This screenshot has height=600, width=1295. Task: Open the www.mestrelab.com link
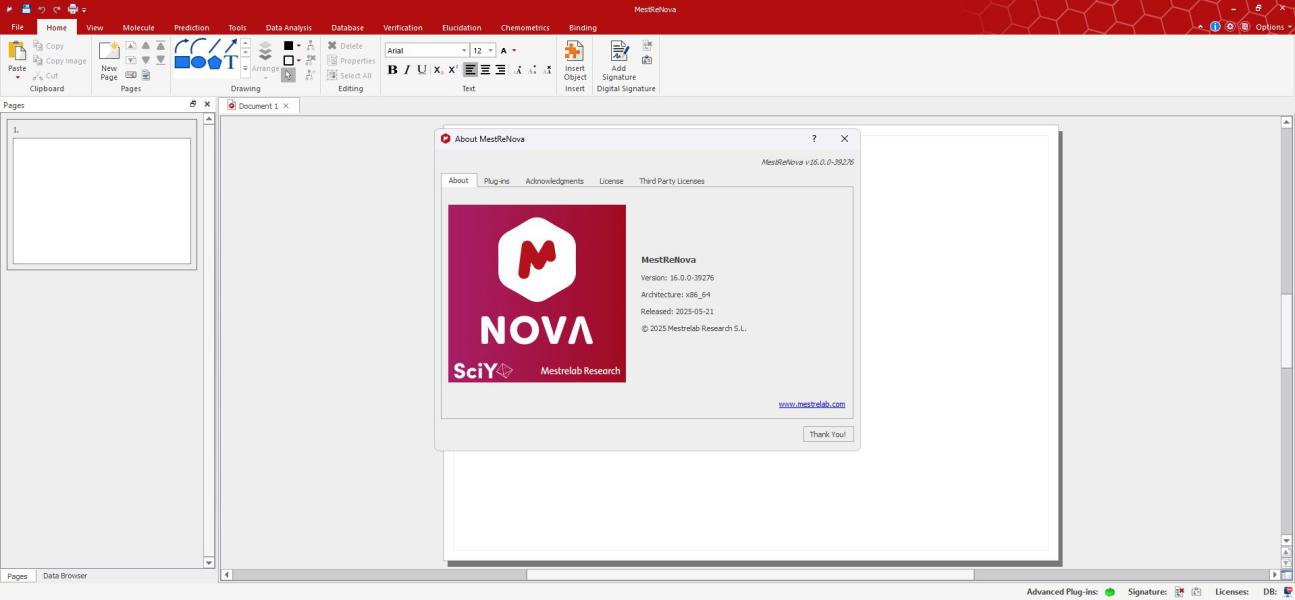pos(811,404)
